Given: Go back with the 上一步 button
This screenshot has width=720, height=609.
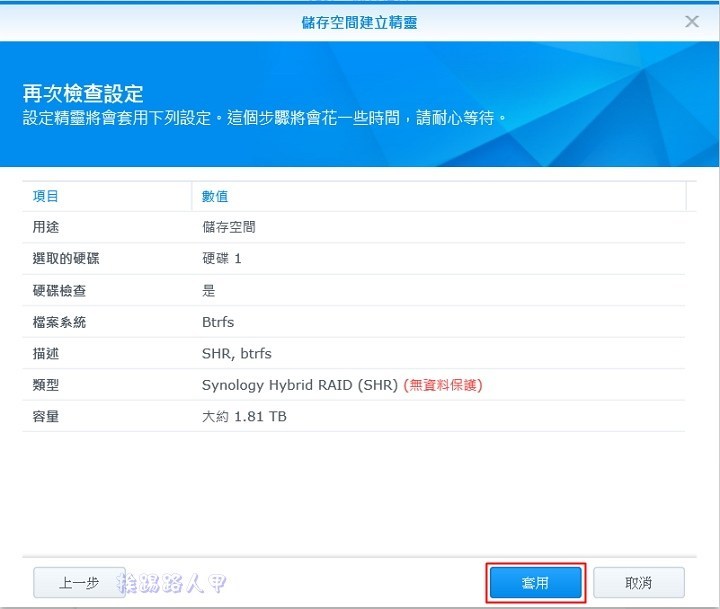Looking at the screenshot, I should click(79, 583).
